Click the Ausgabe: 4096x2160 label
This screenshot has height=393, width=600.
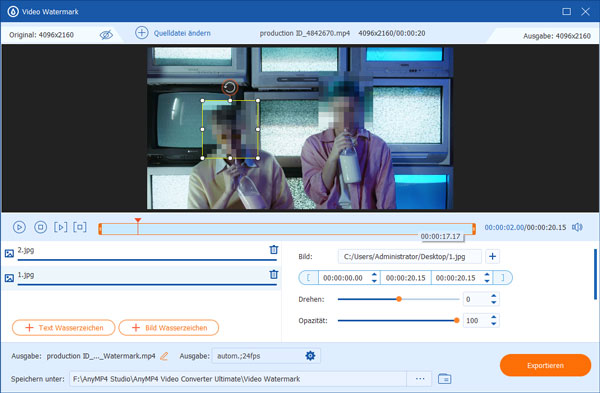(557, 36)
